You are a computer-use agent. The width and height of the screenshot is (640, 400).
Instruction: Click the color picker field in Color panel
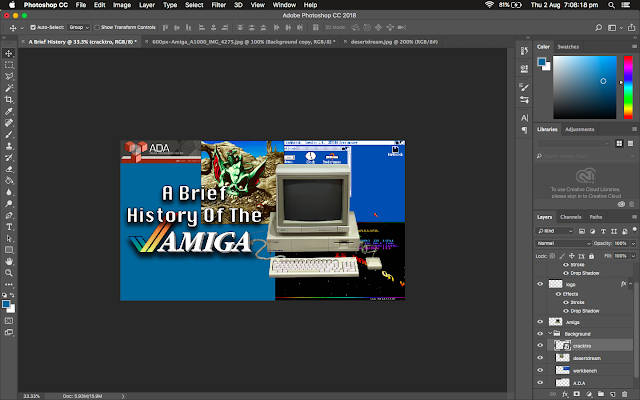584,87
